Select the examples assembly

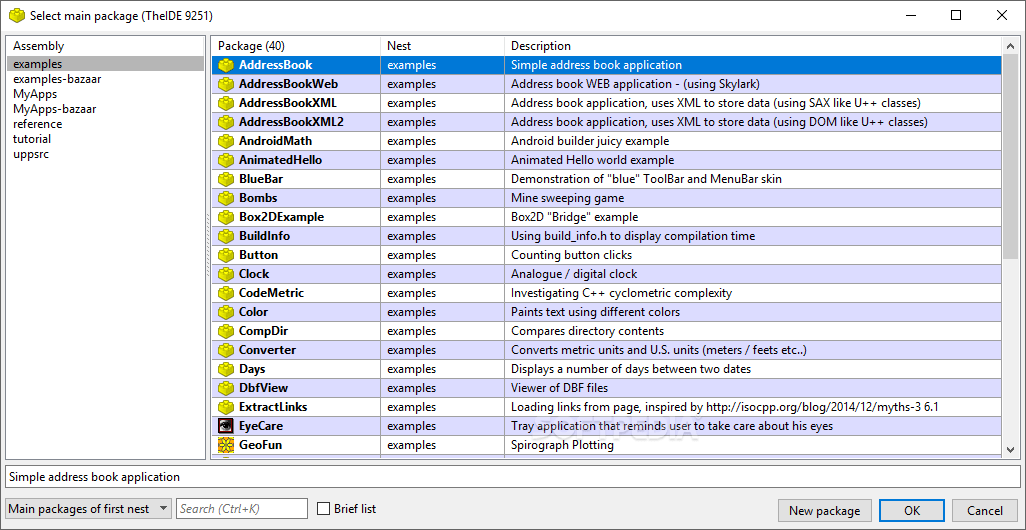click(x=105, y=64)
